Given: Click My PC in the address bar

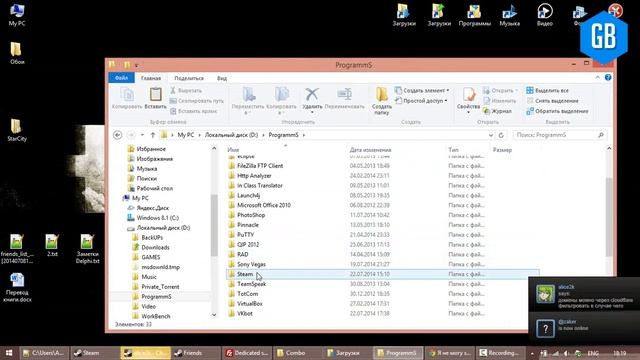Looking at the screenshot, I should click(186, 135).
